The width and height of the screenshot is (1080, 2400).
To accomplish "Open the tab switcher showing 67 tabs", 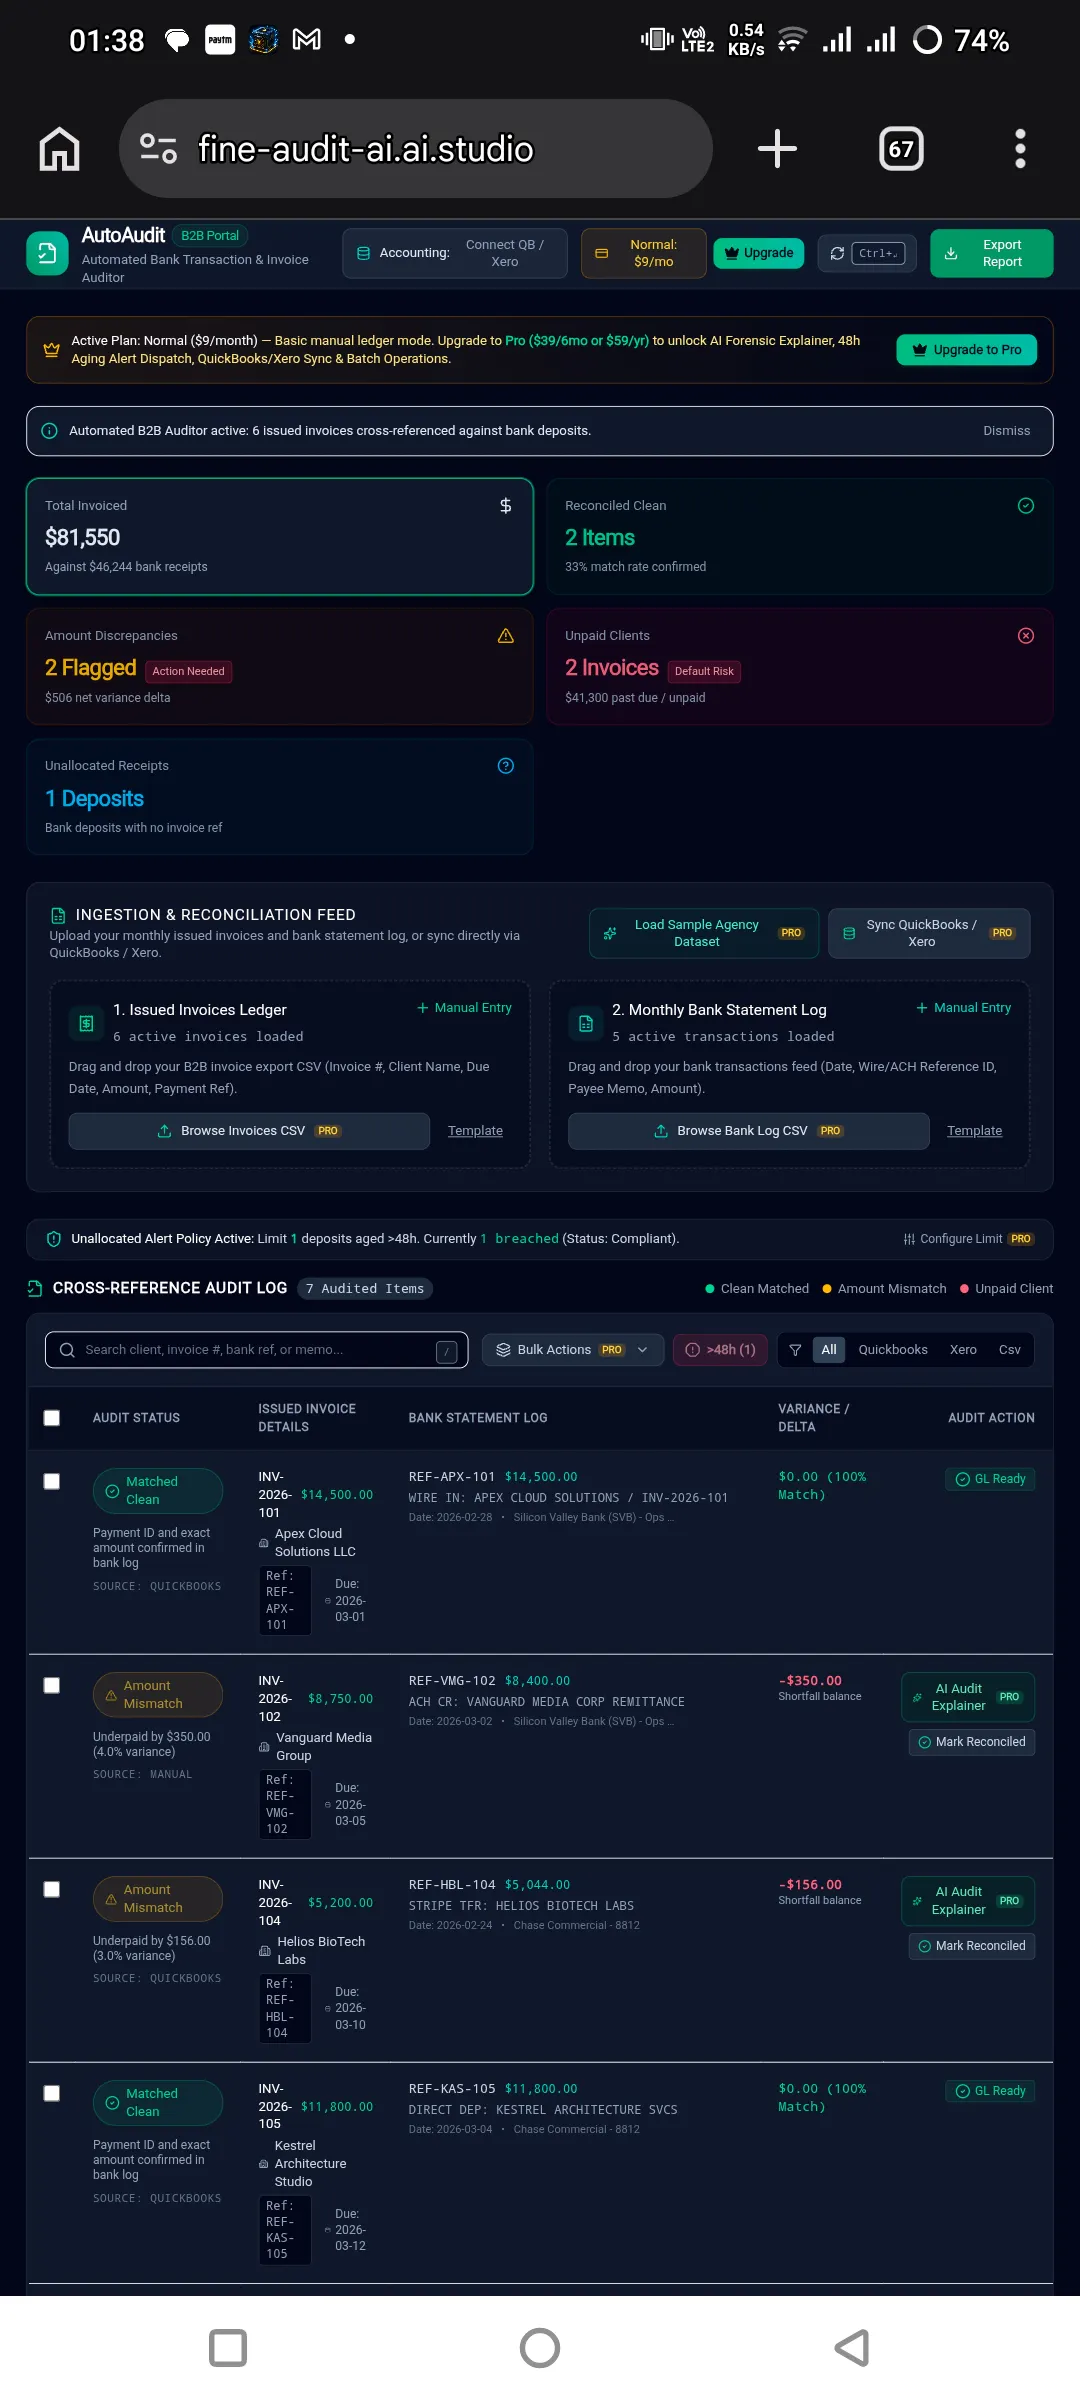I will tap(901, 149).
